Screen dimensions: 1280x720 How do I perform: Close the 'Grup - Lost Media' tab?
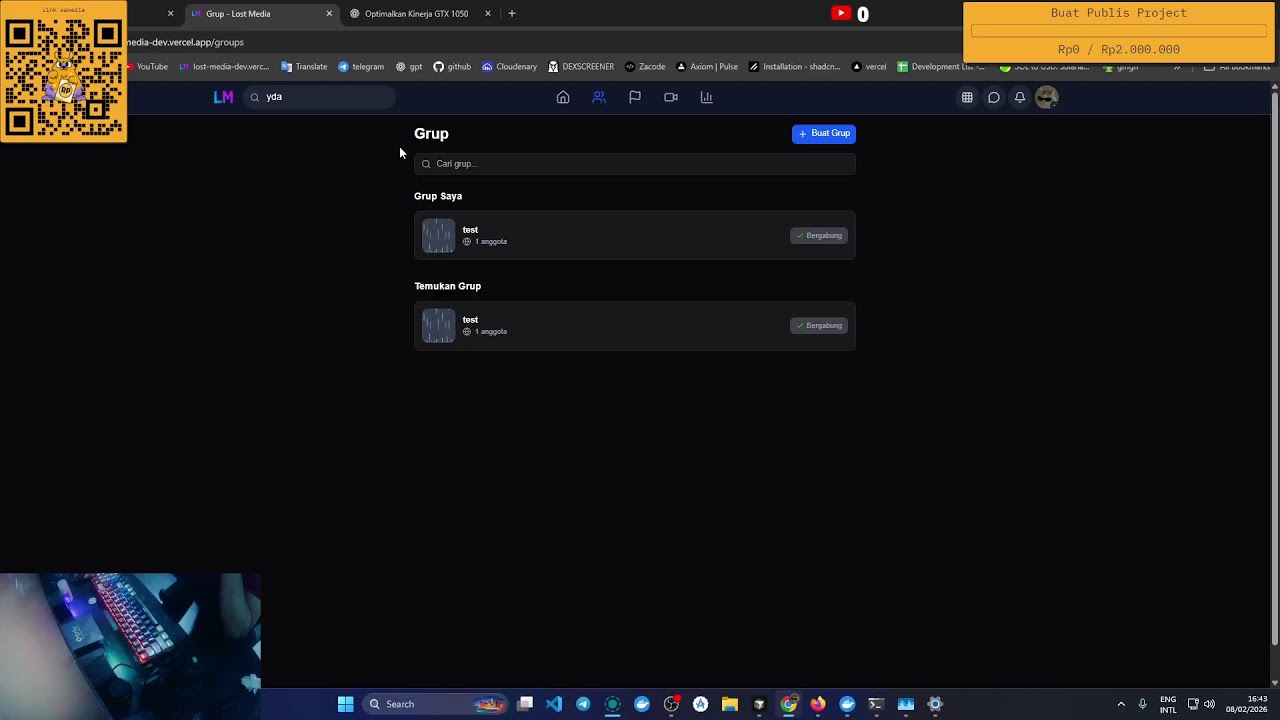tap(329, 14)
